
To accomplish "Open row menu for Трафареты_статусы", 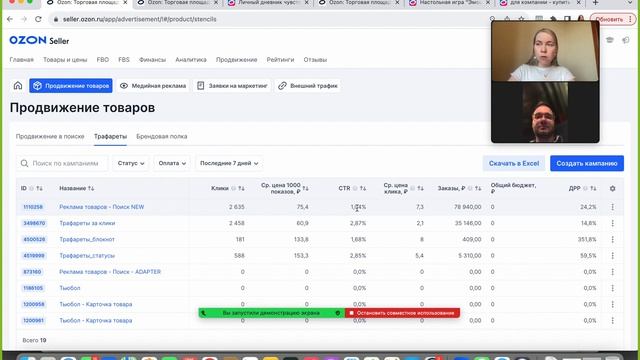I will pos(612,256).
